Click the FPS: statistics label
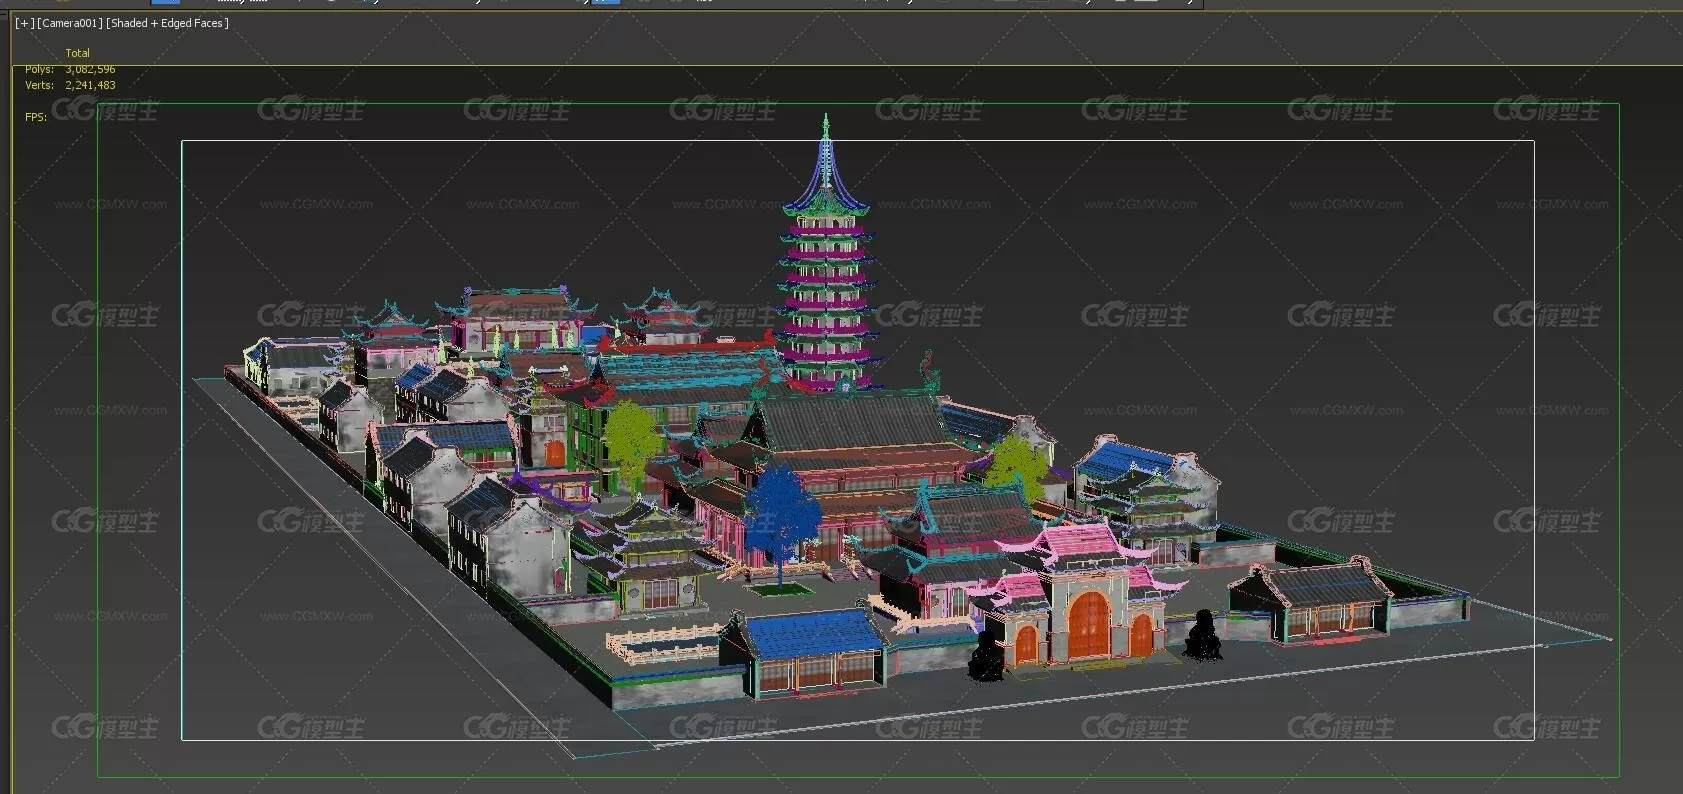This screenshot has width=1683, height=794. click(x=36, y=117)
